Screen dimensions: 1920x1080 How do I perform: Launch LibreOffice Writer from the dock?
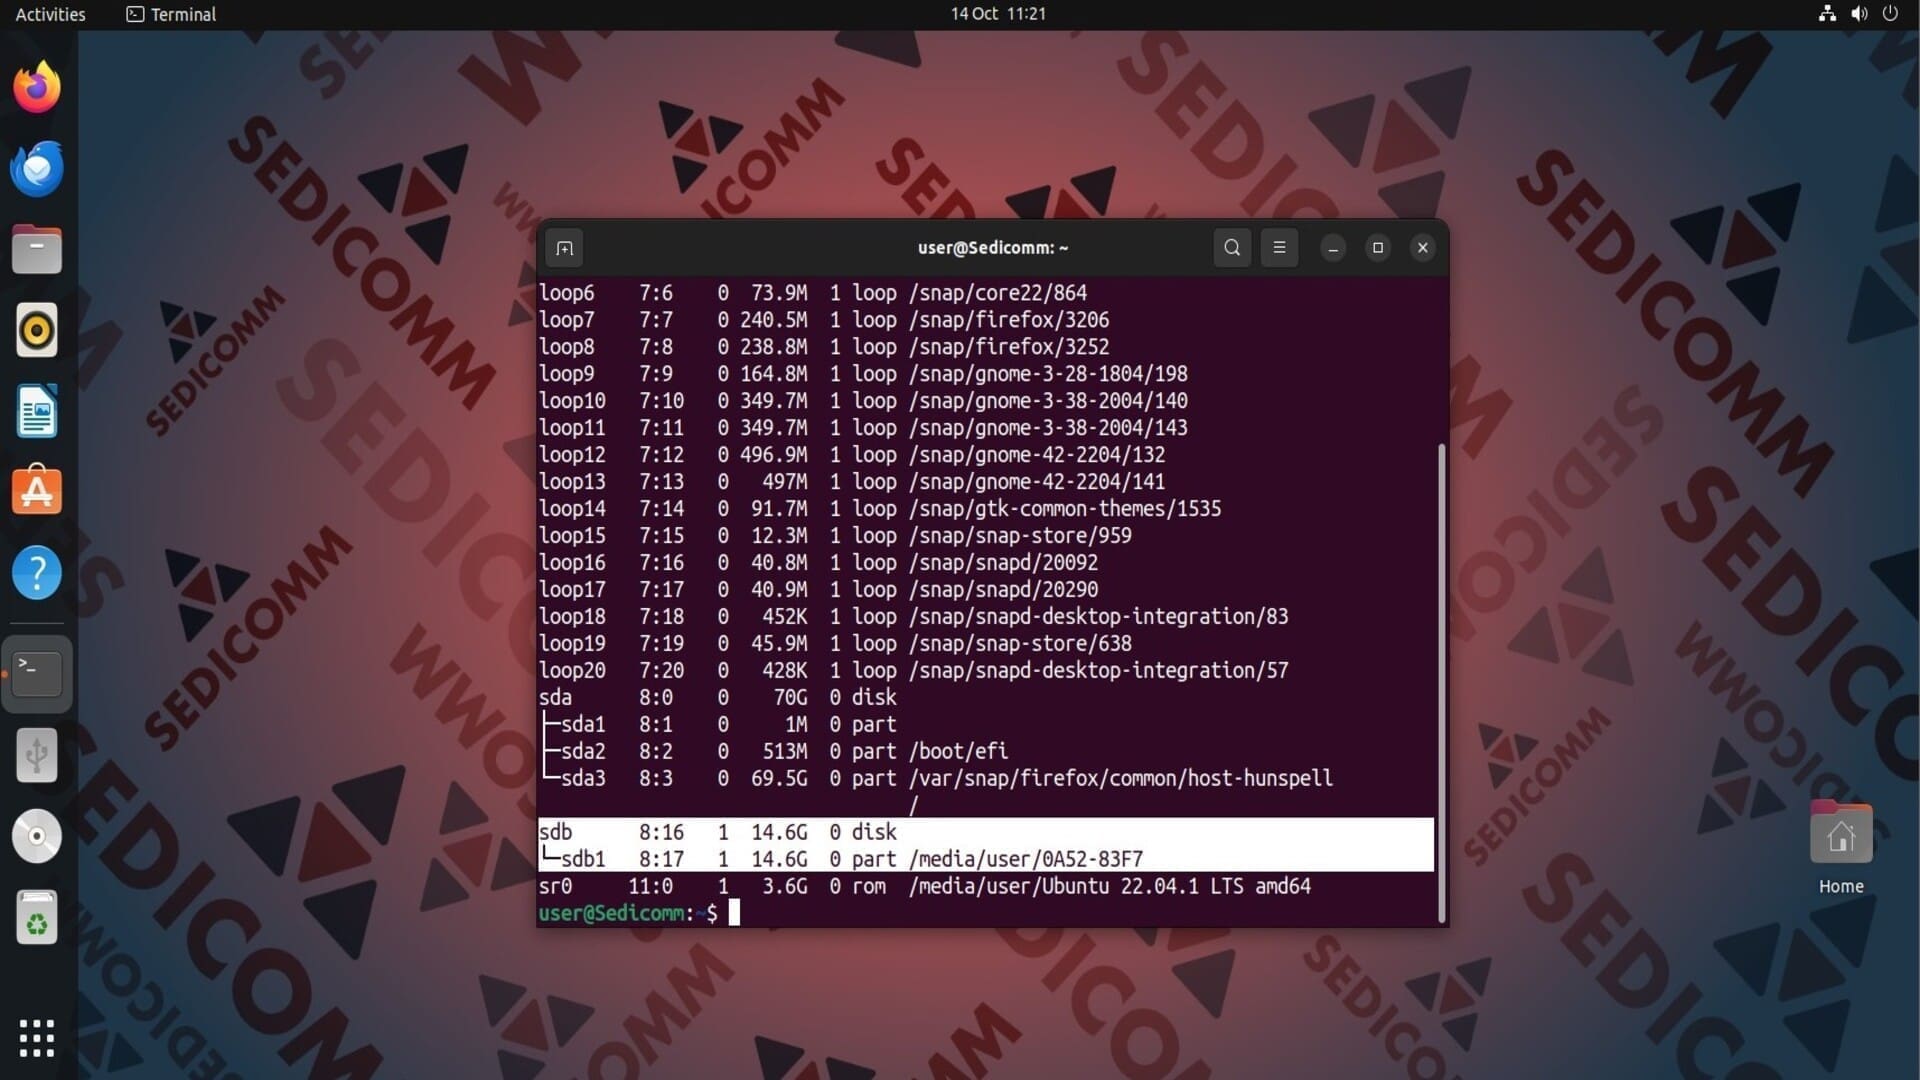(37, 411)
